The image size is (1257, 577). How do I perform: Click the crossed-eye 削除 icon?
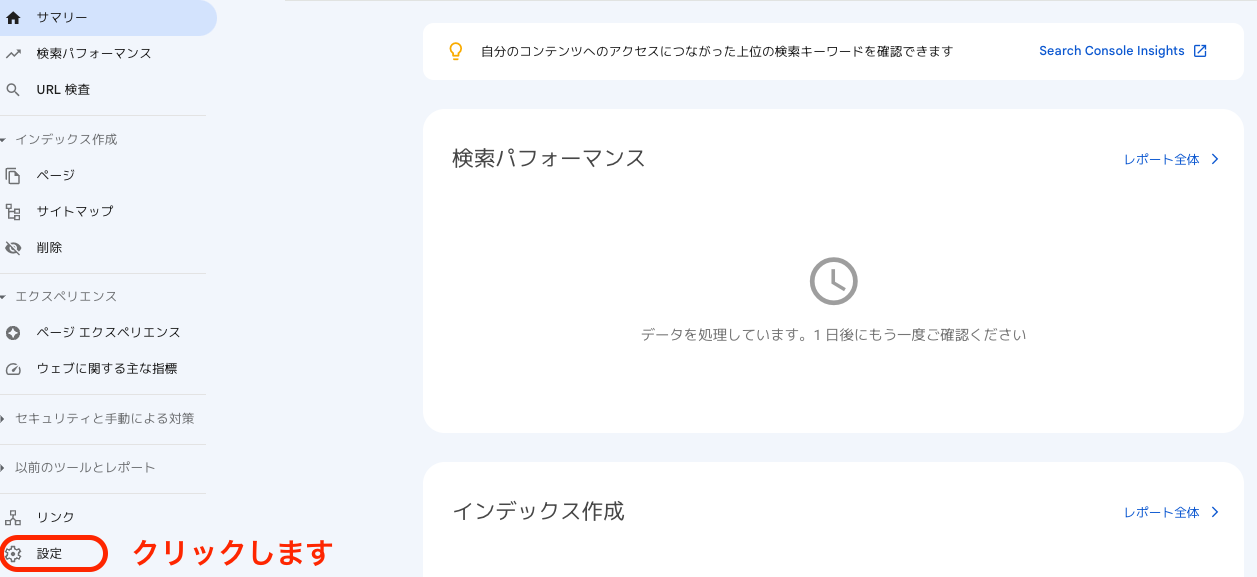click(13, 248)
